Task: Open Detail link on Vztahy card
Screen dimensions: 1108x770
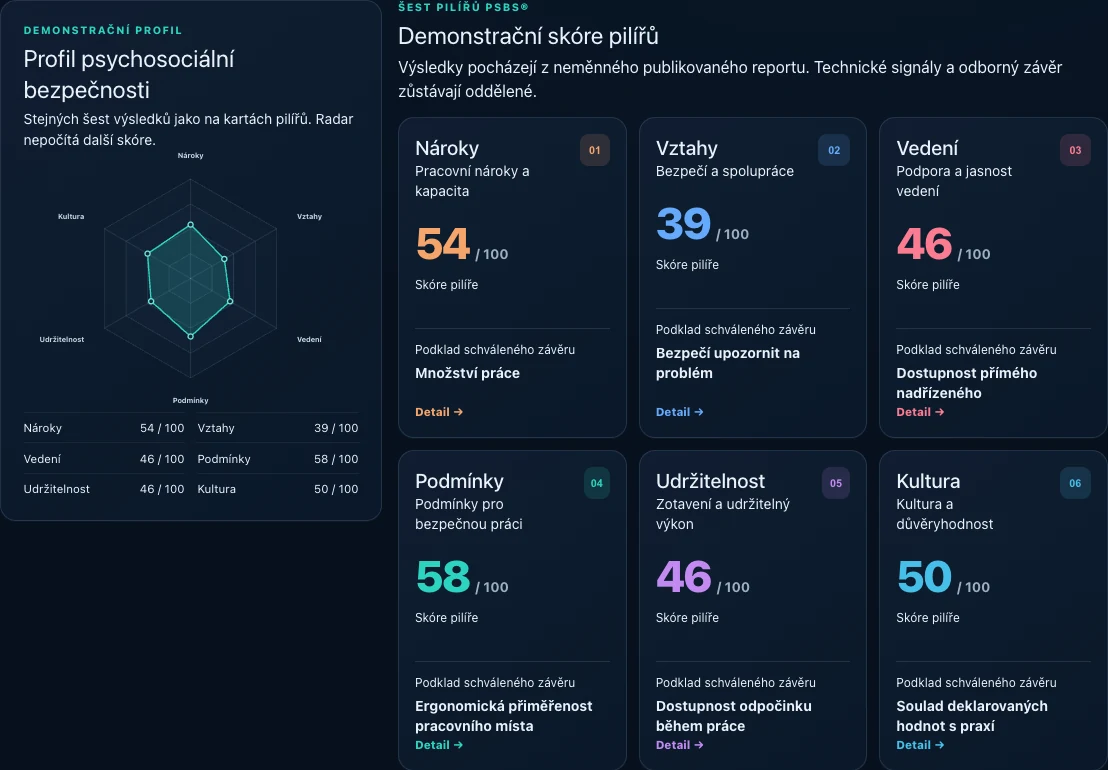Action: click(x=679, y=412)
